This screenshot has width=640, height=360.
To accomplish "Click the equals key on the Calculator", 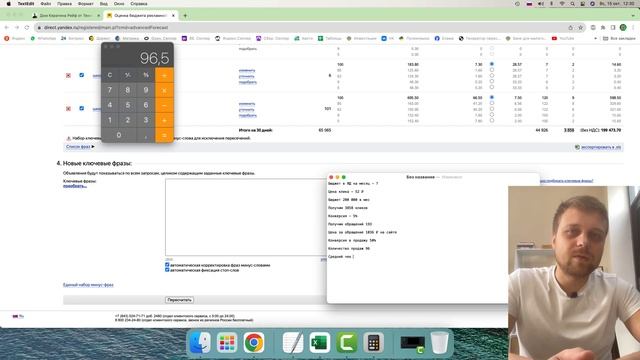I will coord(164,135).
